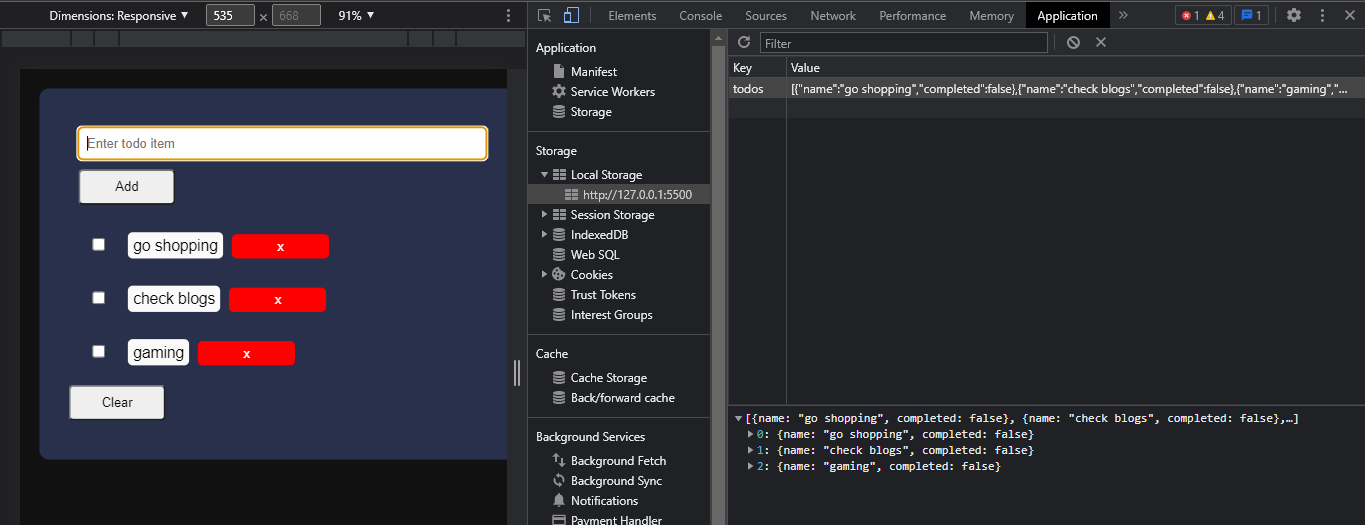Switch to the Sources tab
Viewport: 1365px width, 525px height.
click(x=766, y=16)
